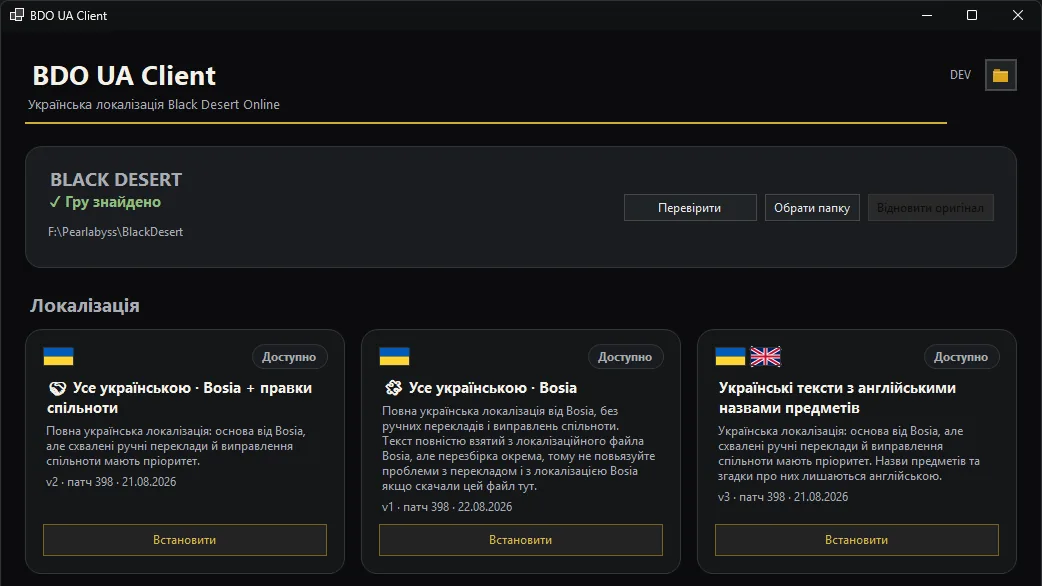Screen dimensions: 1042x586
Task: Click Доступно badge on first card
Action: click(x=289, y=357)
